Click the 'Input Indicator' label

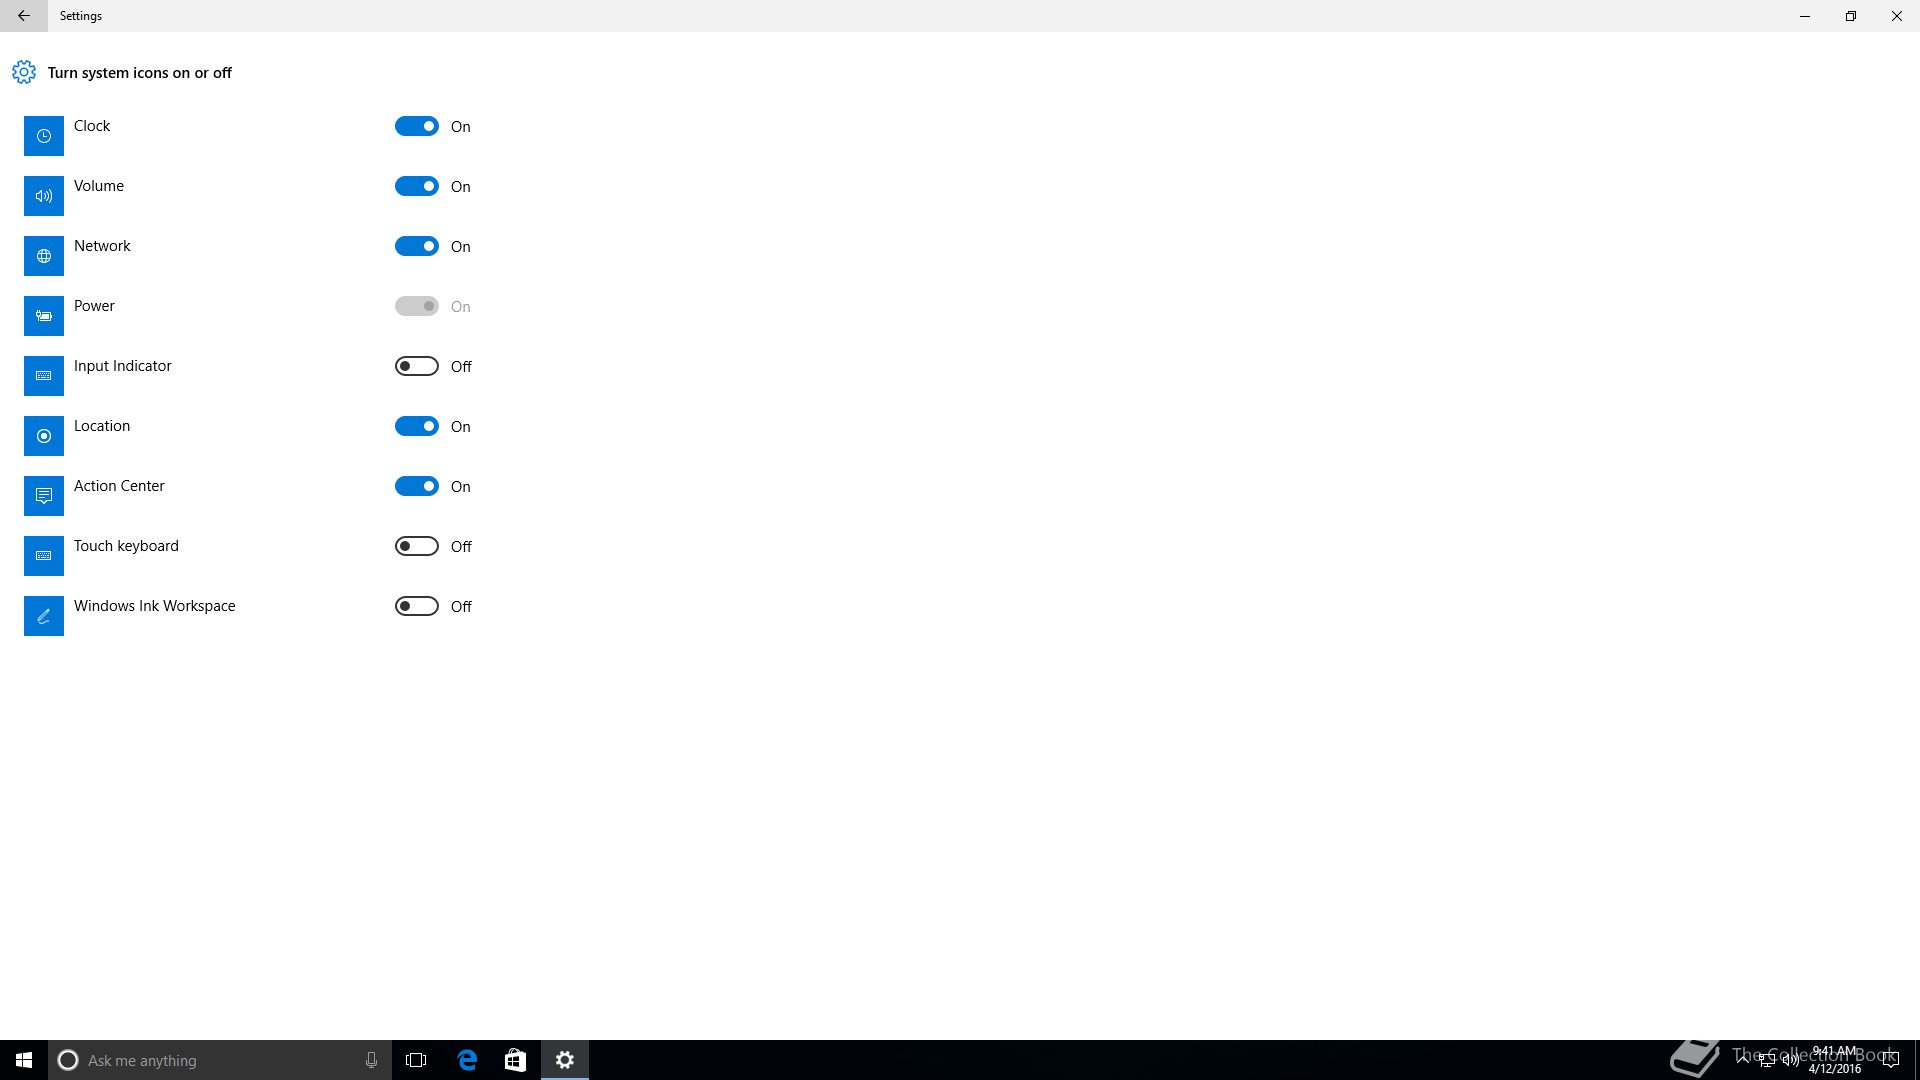(x=123, y=366)
